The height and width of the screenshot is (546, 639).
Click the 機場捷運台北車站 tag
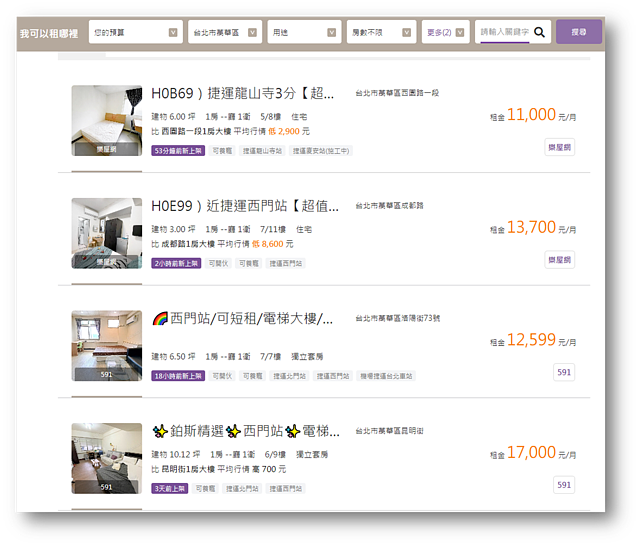(386, 376)
